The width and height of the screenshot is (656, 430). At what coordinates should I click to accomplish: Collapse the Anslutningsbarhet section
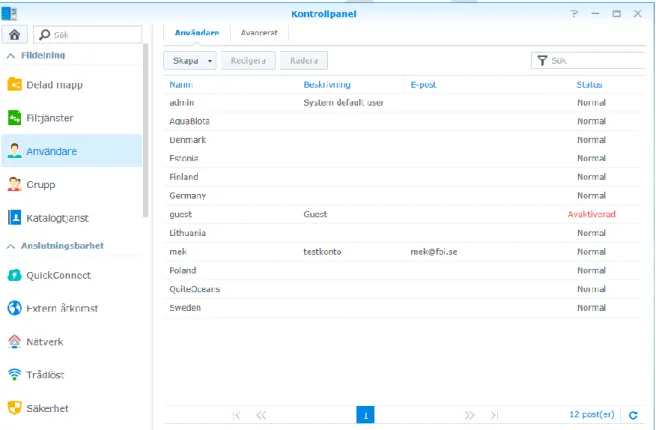coord(11,246)
